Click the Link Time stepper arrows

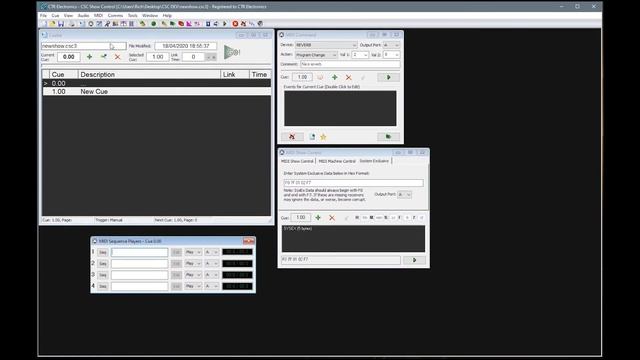(x=211, y=57)
